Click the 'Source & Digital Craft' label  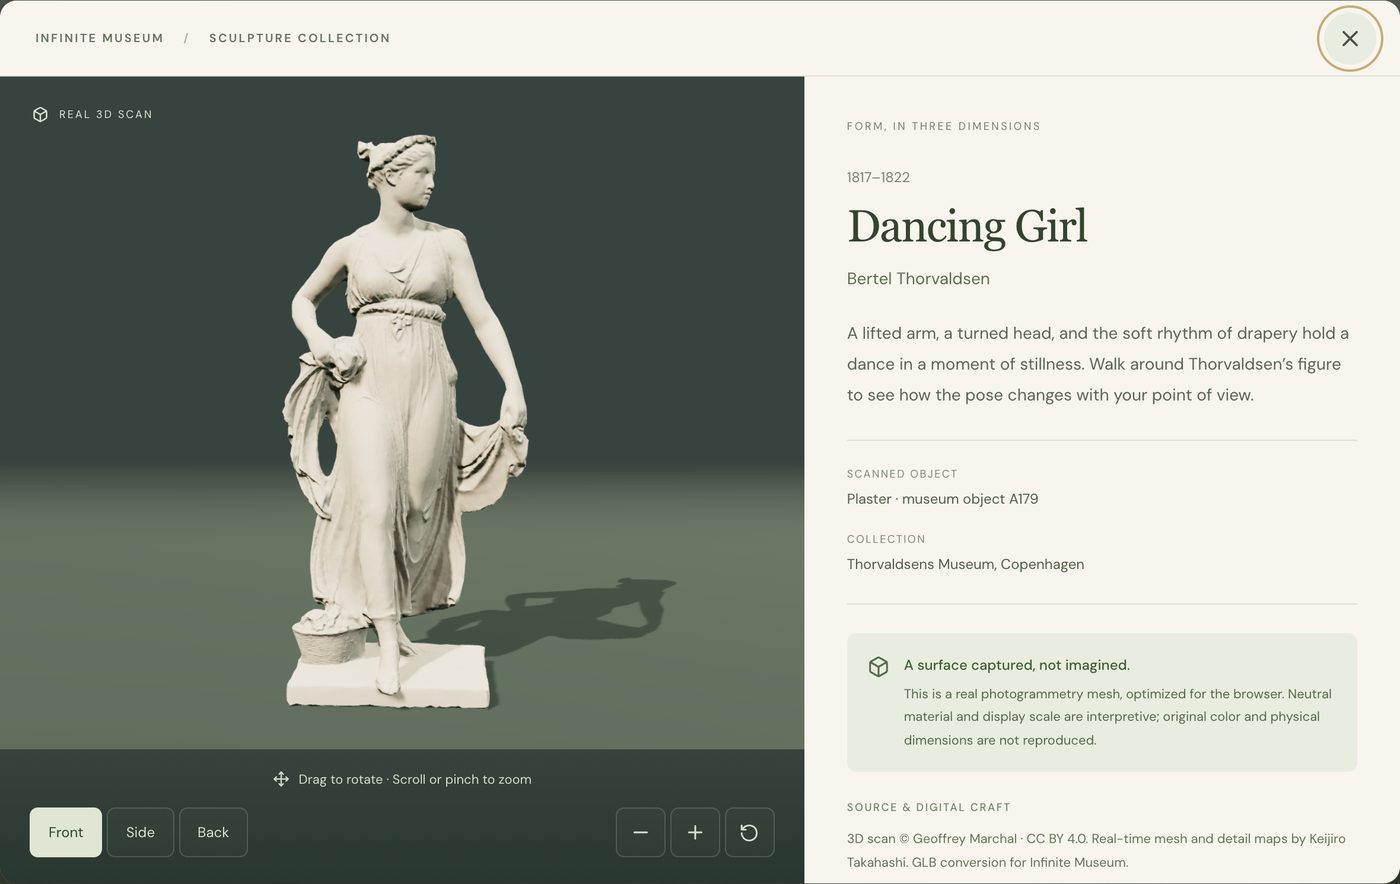(x=929, y=807)
